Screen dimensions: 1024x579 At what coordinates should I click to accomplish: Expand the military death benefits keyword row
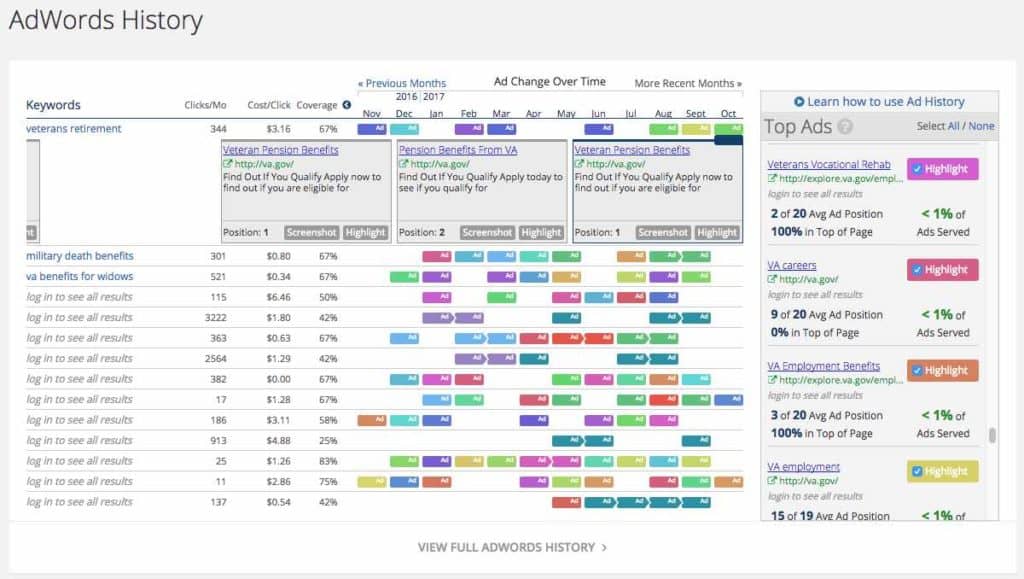(x=80, y=256)
